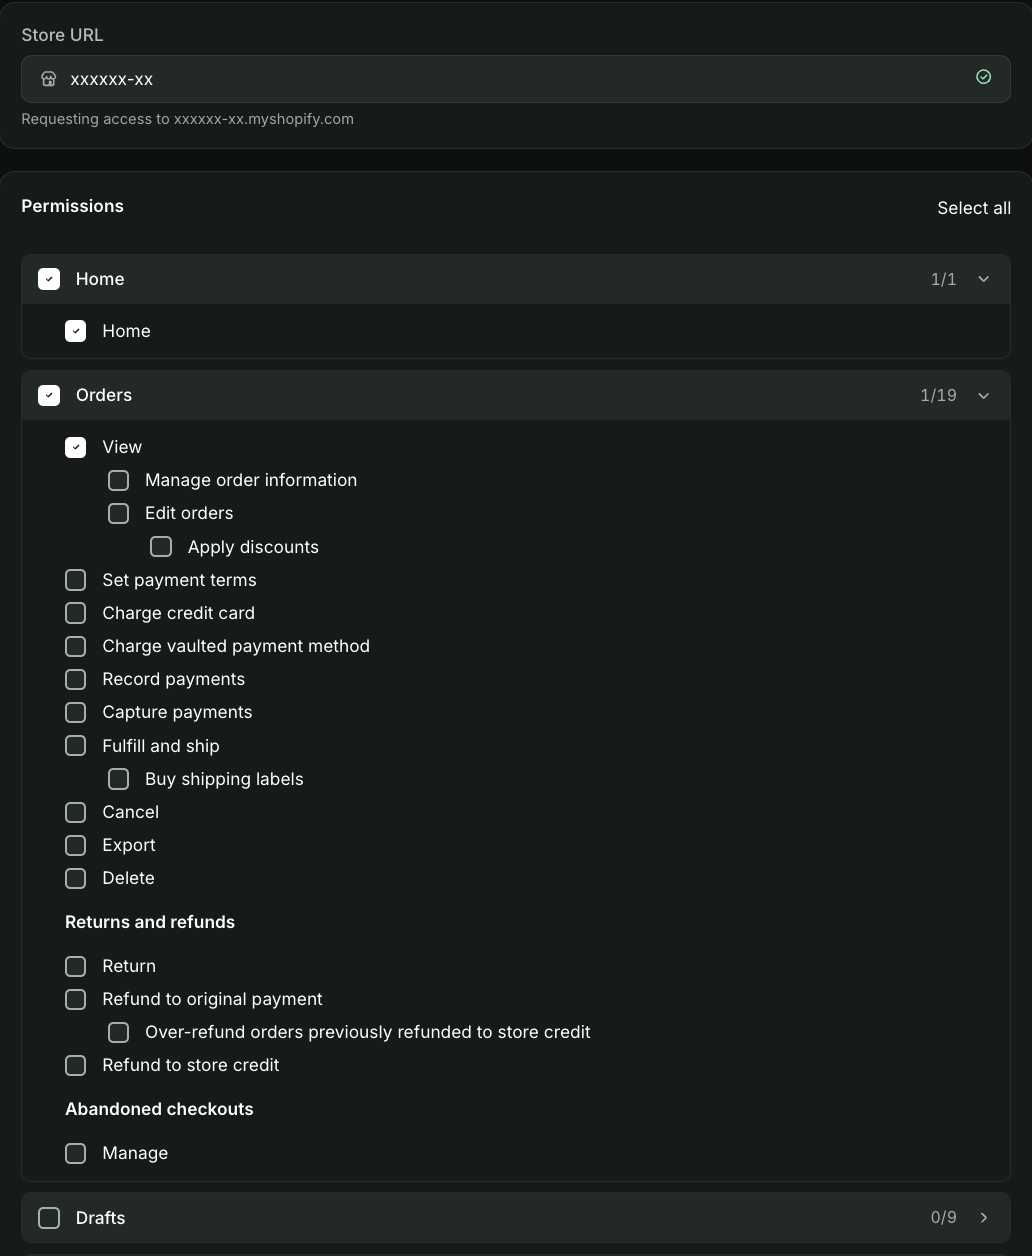The image size is (1032, 1256).
Task: Expand the Drafts section chevron
Action: pyautogui.click(x=984, y=1218)
